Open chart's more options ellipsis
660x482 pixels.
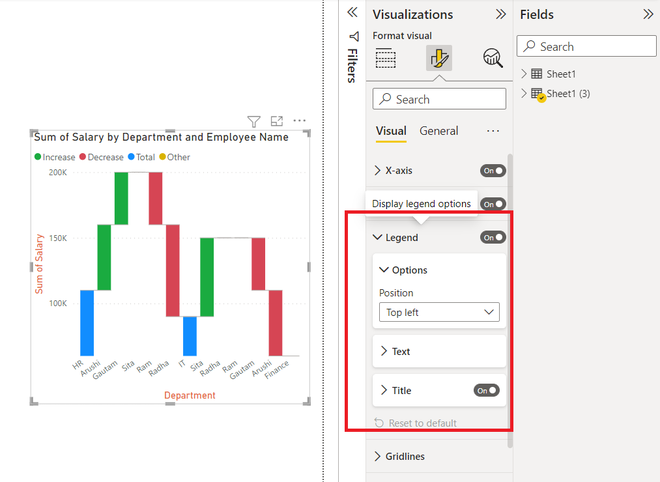click(x=299, y=121)
